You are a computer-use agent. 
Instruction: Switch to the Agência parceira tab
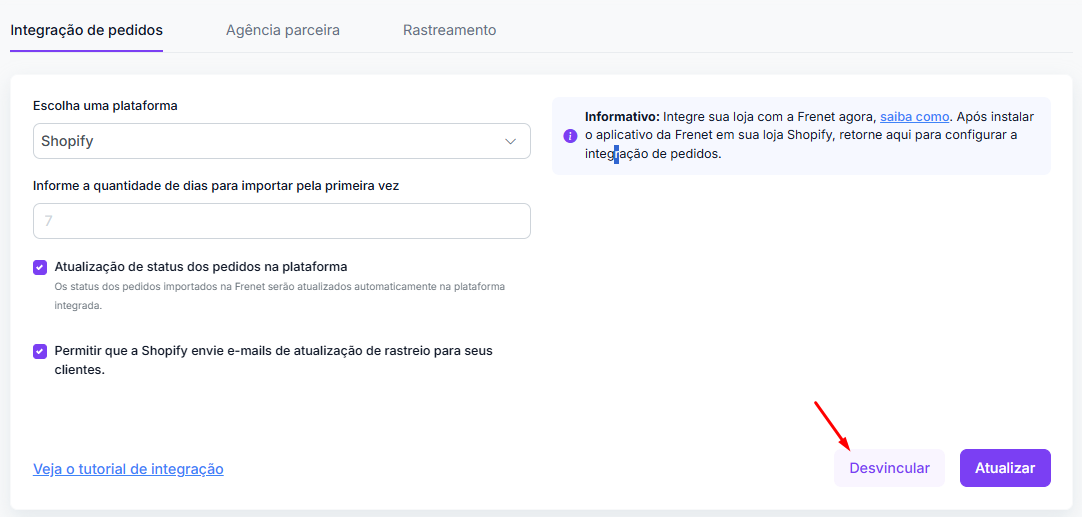[283, 30]
